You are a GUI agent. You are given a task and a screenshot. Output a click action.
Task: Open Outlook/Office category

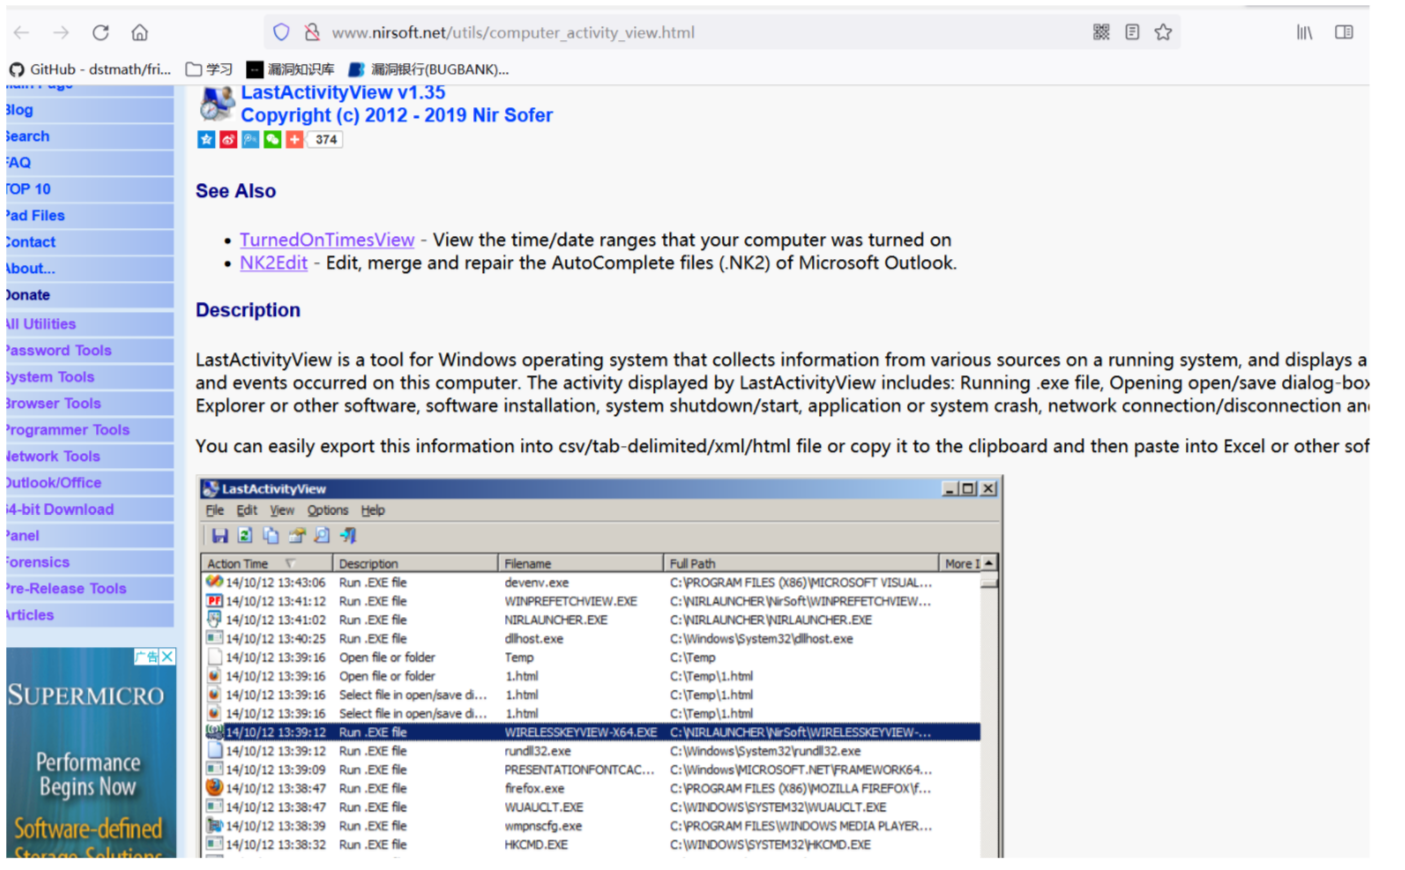89,483
